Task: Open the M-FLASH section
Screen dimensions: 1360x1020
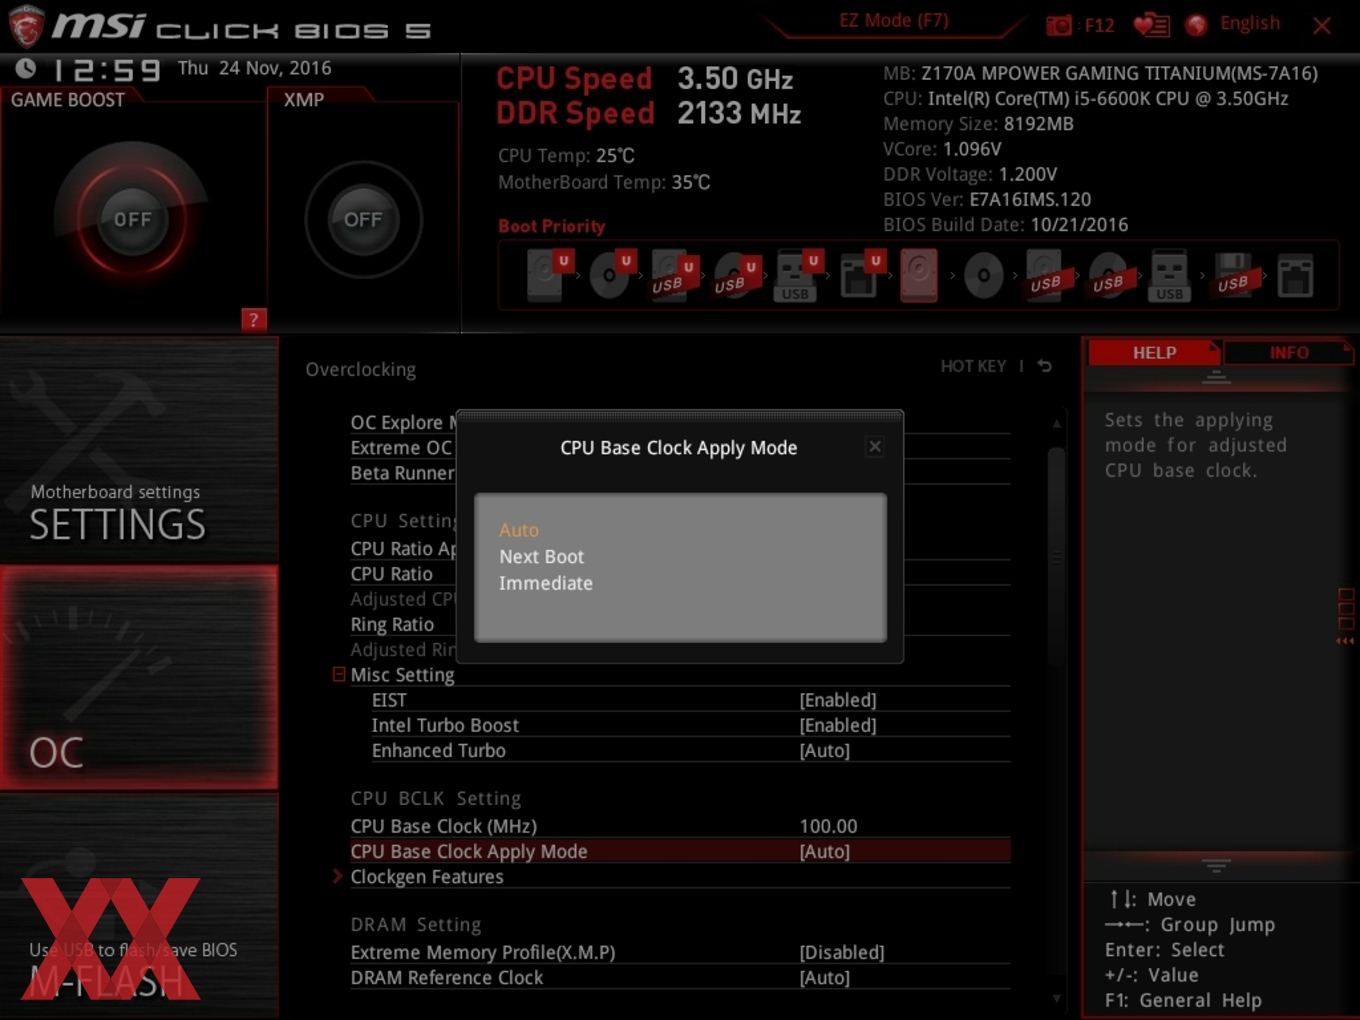Action: coord(139,906)
